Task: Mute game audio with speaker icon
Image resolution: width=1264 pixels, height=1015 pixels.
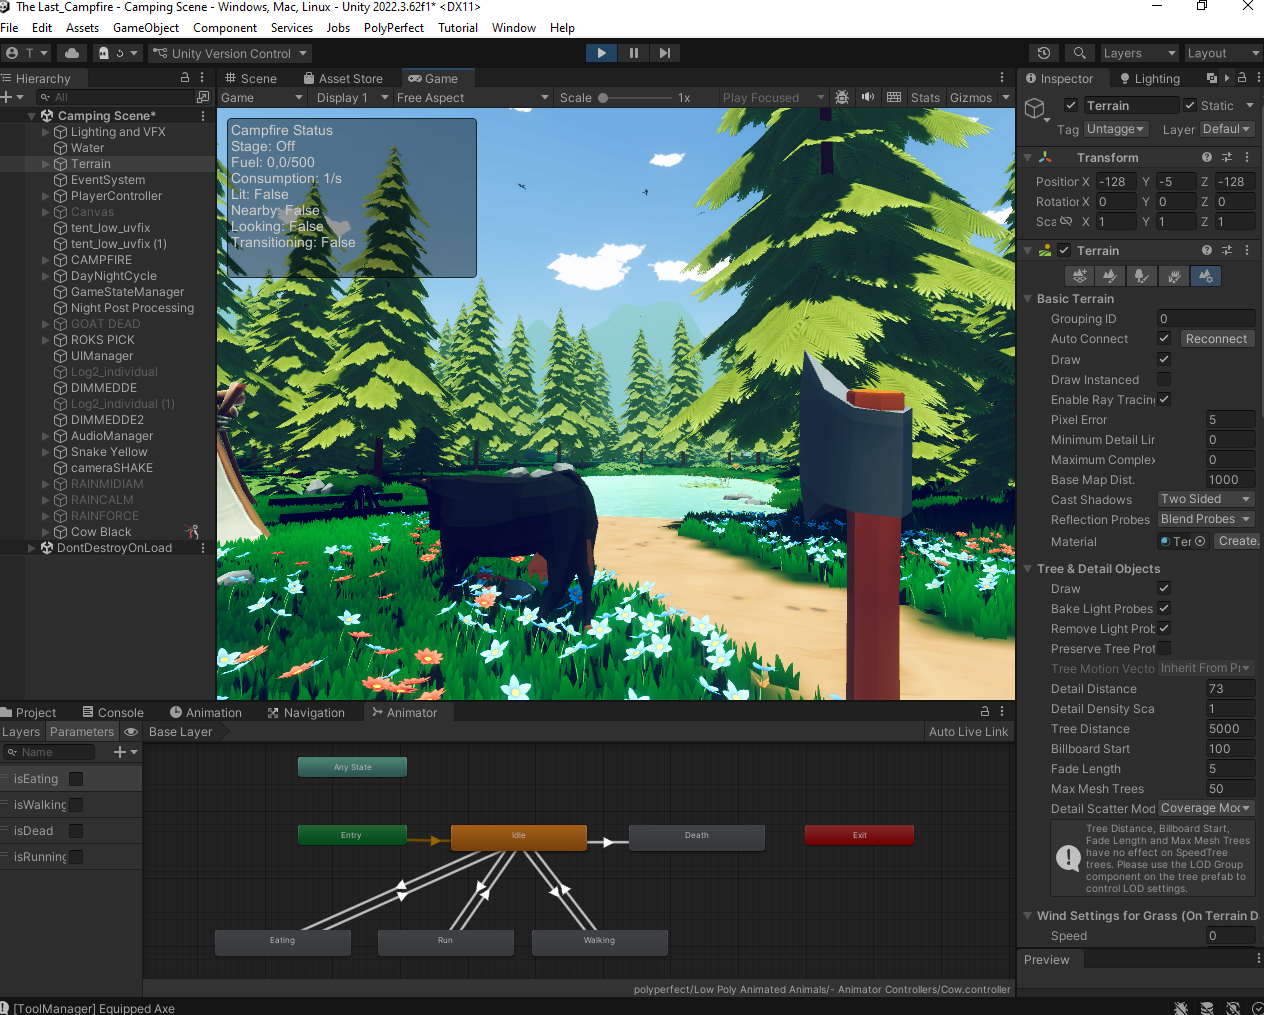Action: point(868,97)
